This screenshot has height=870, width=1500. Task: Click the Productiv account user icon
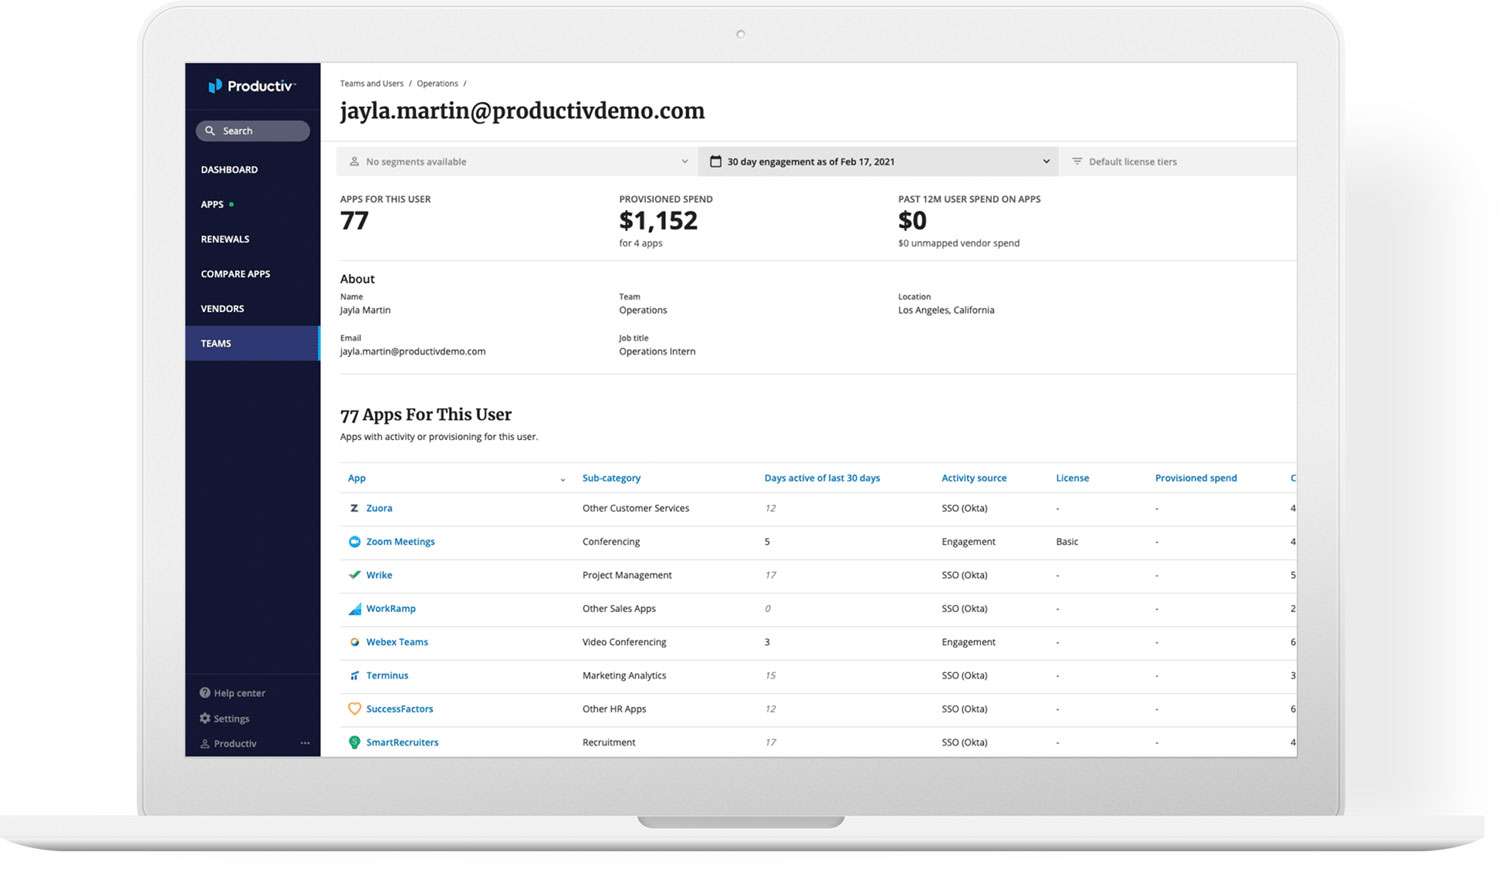pos(205,744)
